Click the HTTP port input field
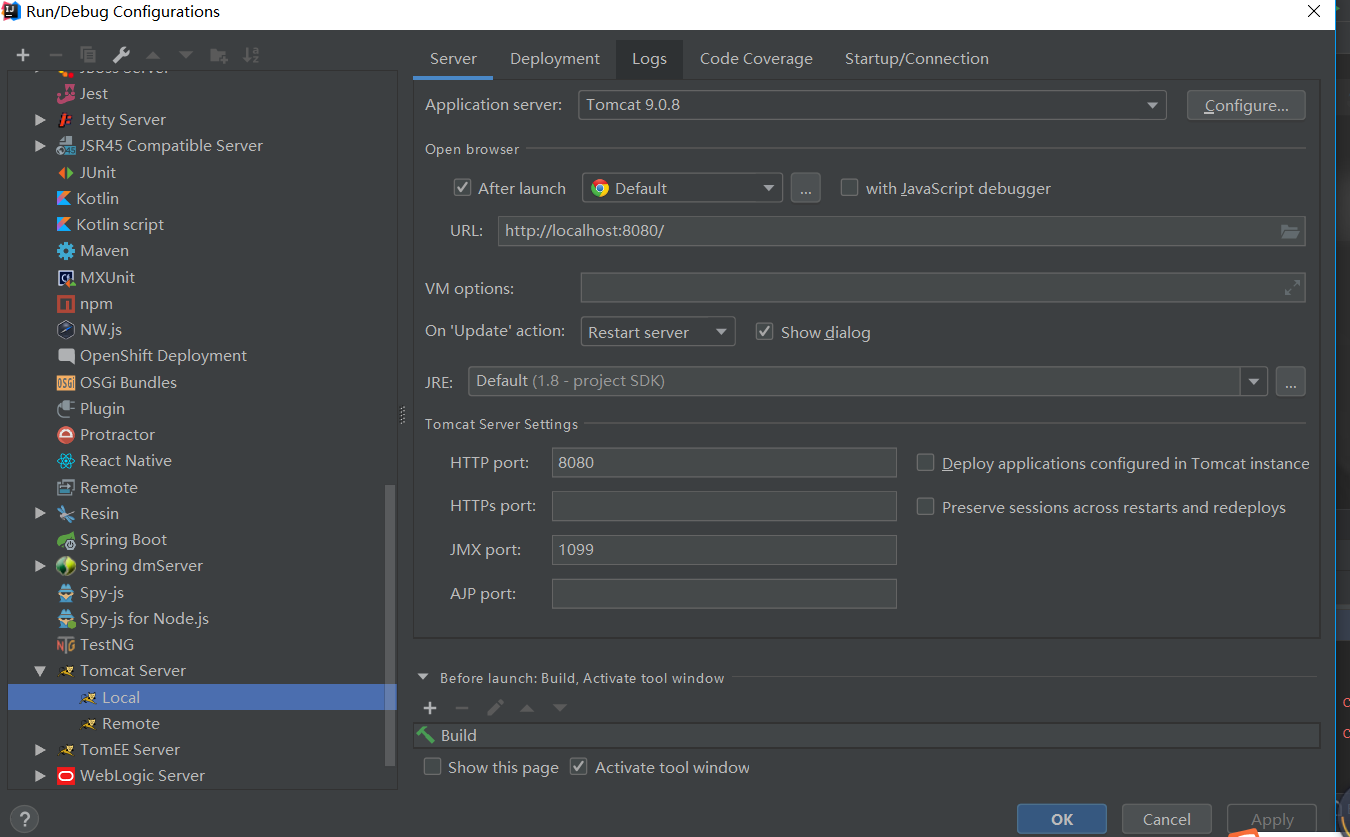Screen dimensions: 1350x837 click(723, 463)
